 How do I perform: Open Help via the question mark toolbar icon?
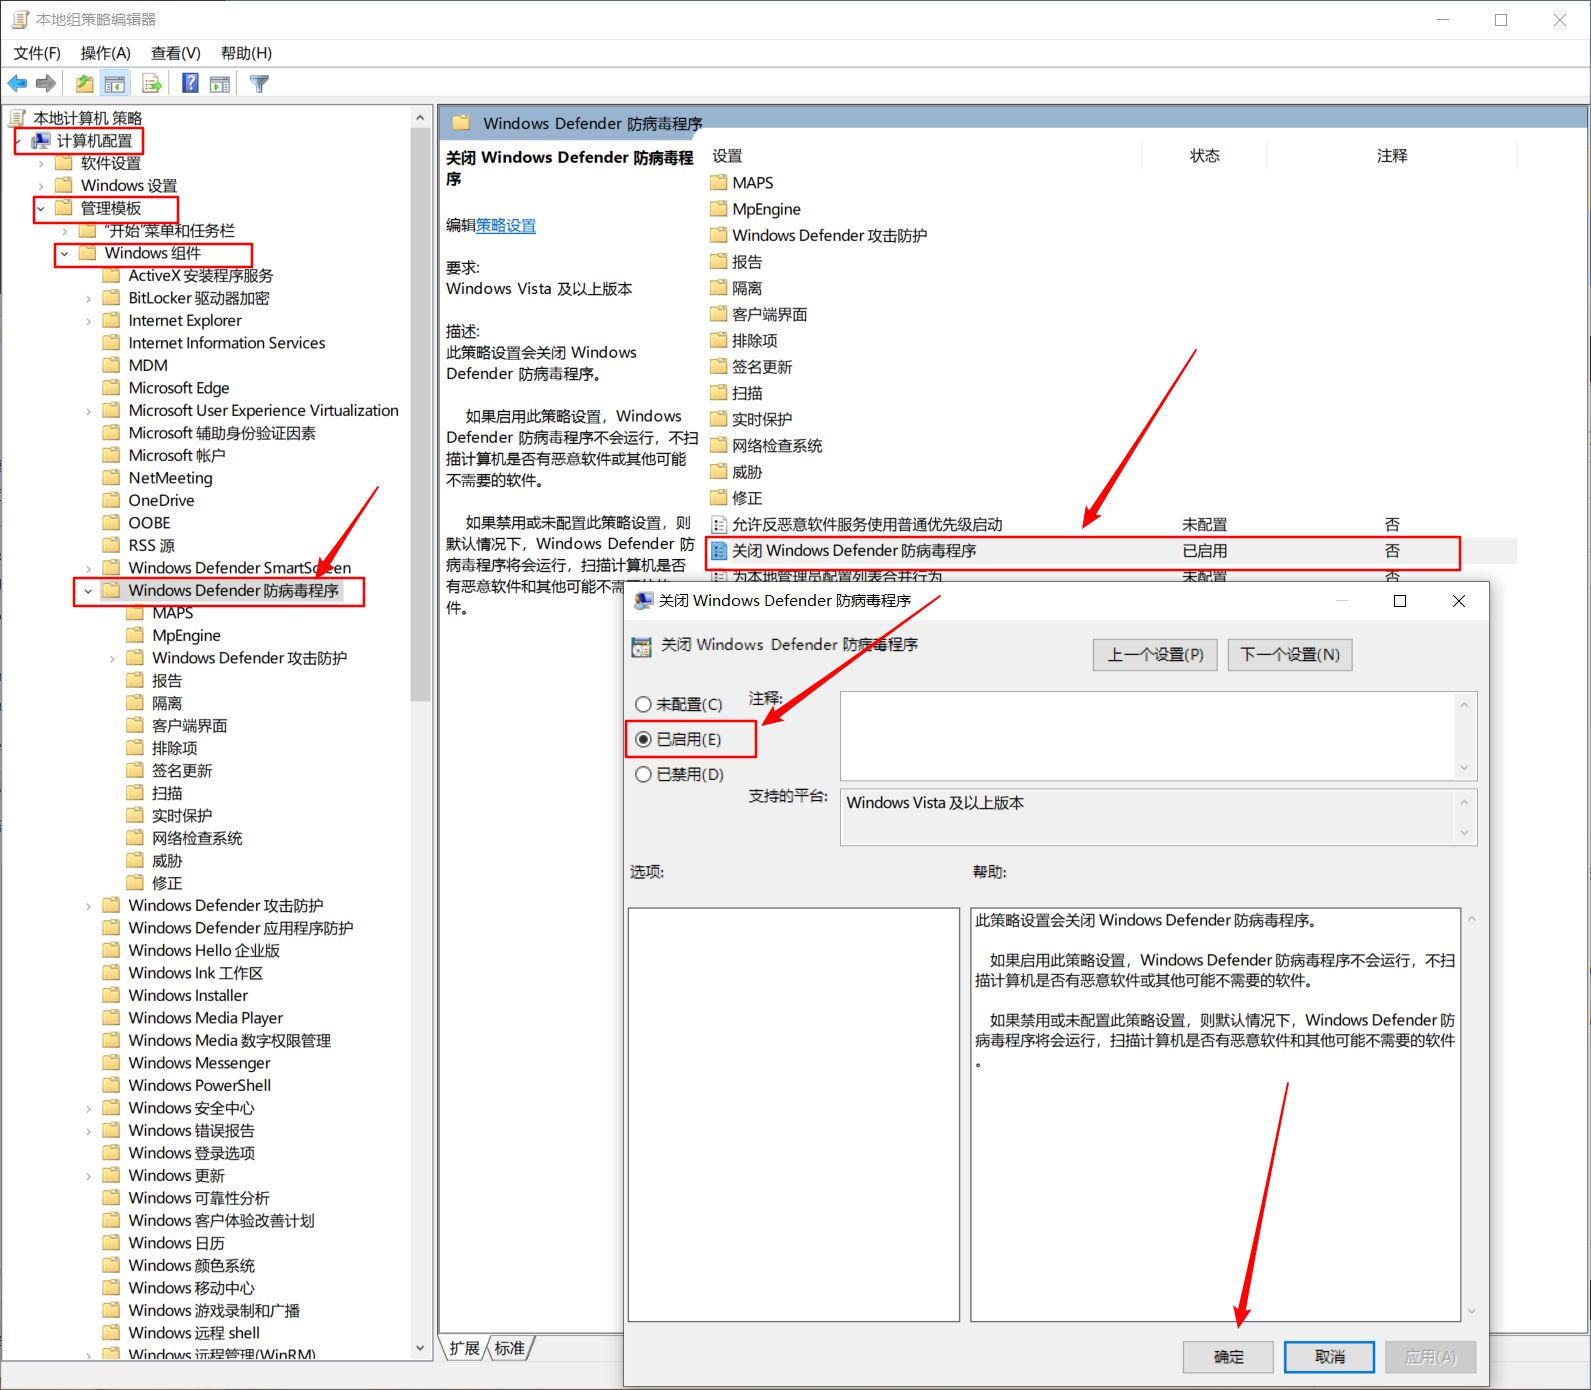(x=190, y=84)
